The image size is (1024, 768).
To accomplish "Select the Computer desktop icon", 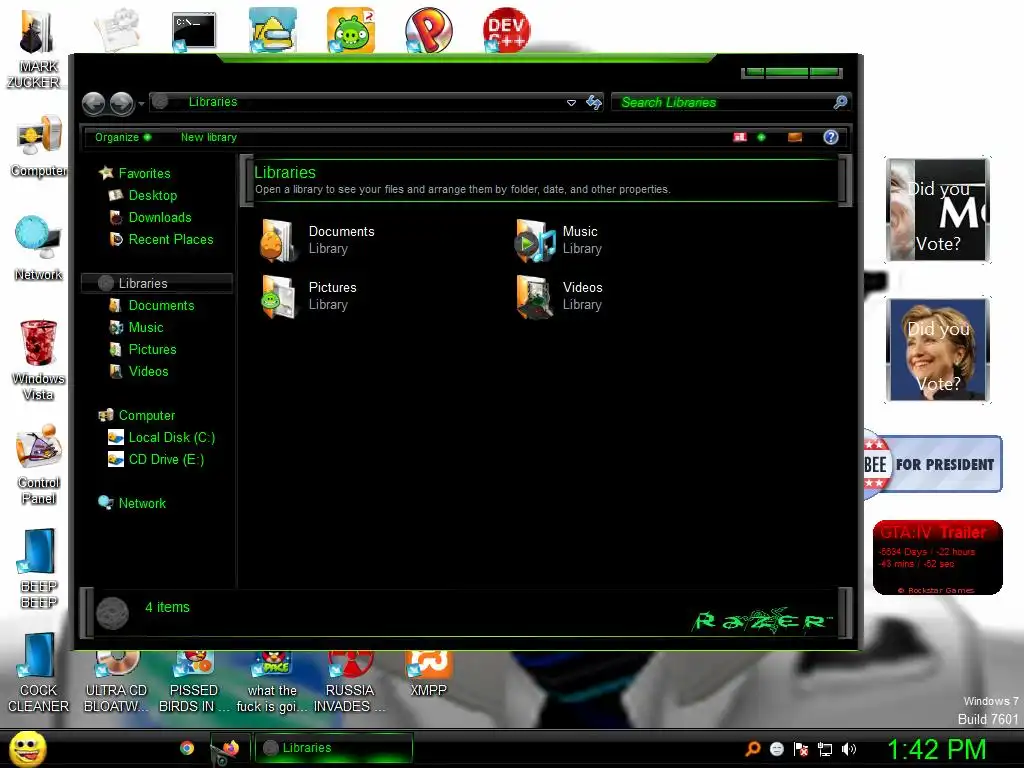I will pyautogui.click(x=39, y=145).
